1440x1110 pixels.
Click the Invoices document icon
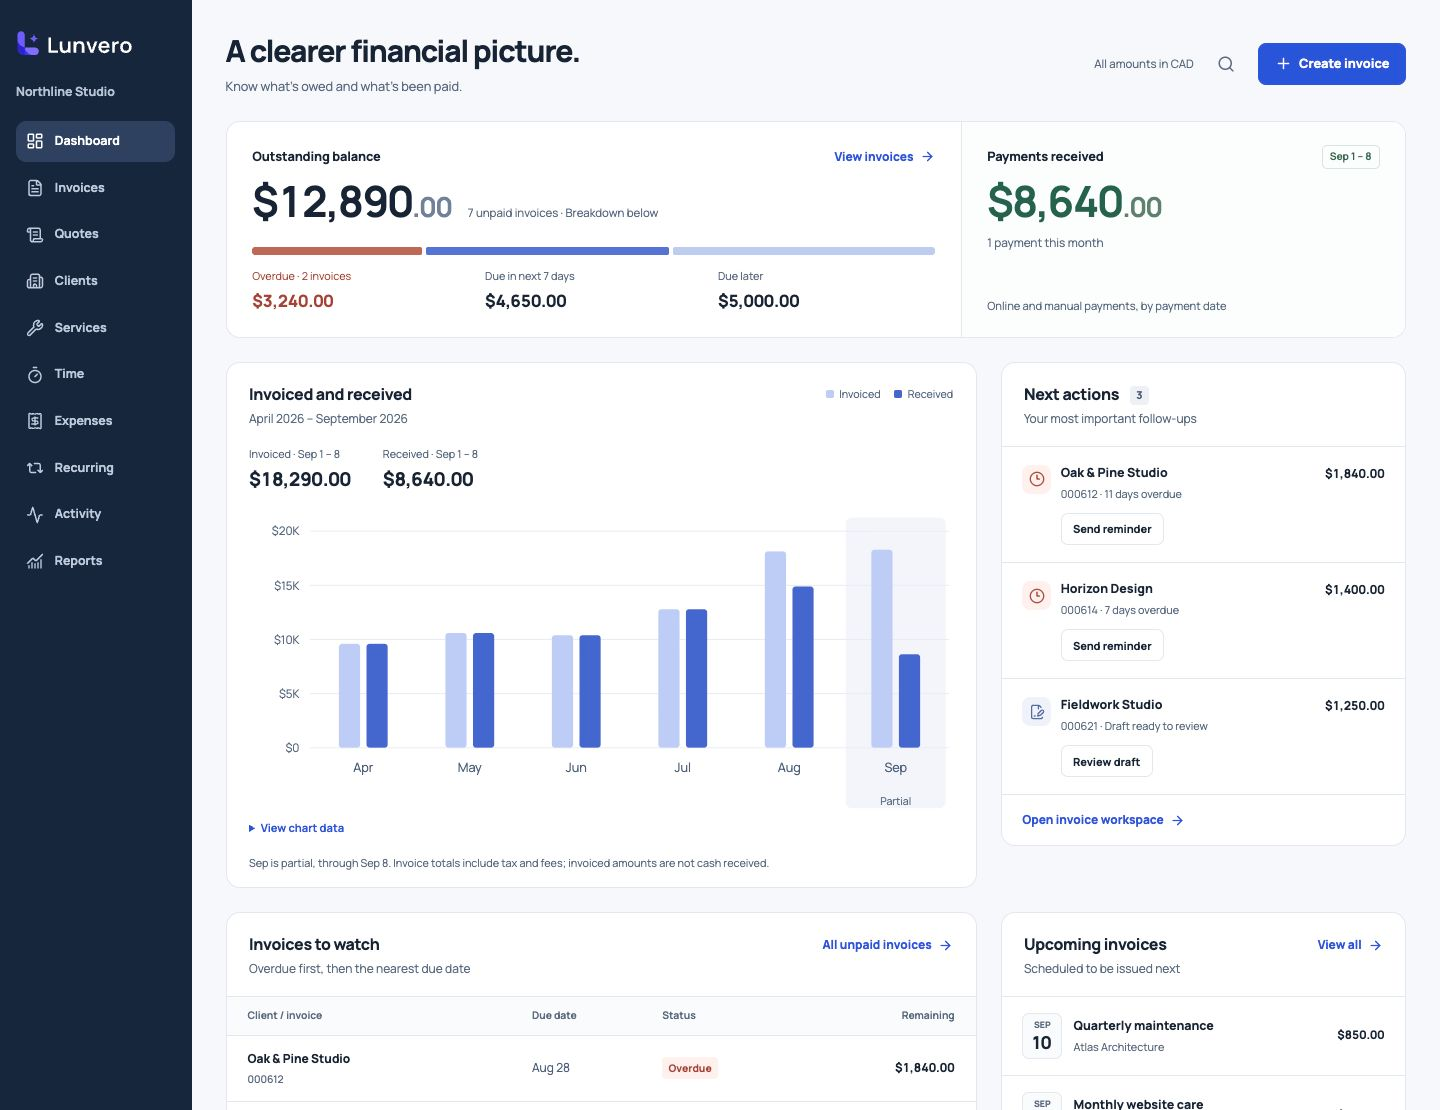[35, 188]
